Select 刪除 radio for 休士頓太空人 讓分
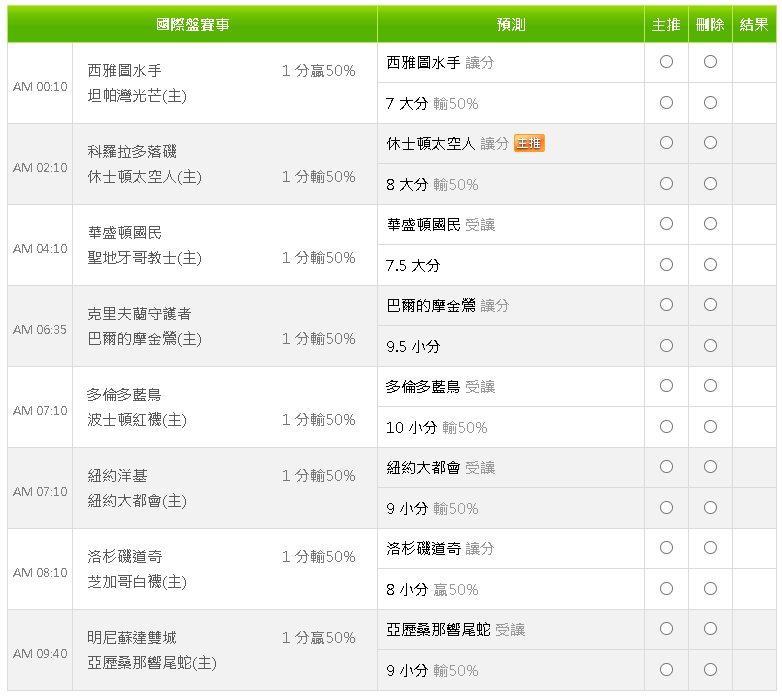This screenshot has height=696, width=782. [710, 143]
